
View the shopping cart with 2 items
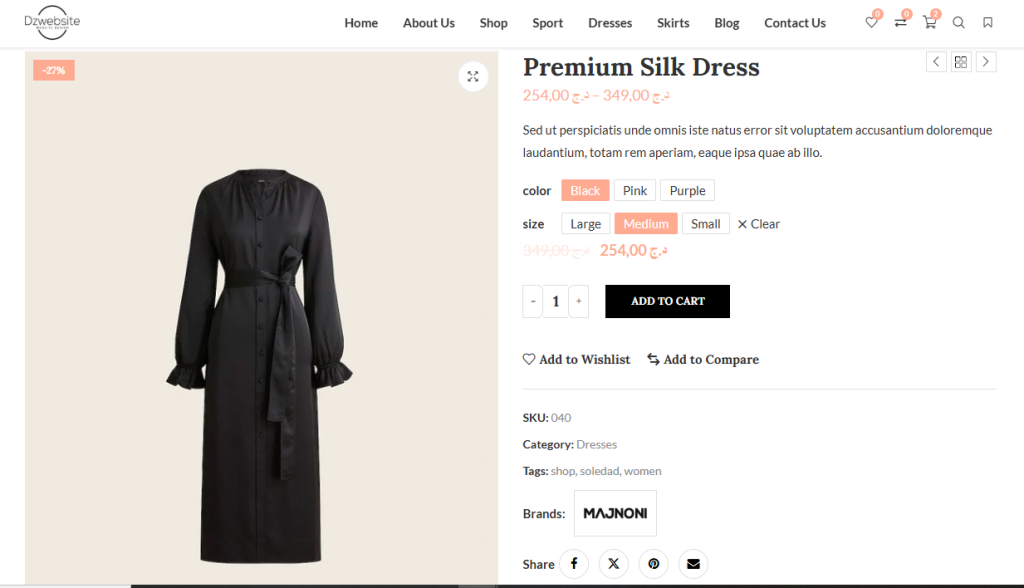click(x=928, y=22)
